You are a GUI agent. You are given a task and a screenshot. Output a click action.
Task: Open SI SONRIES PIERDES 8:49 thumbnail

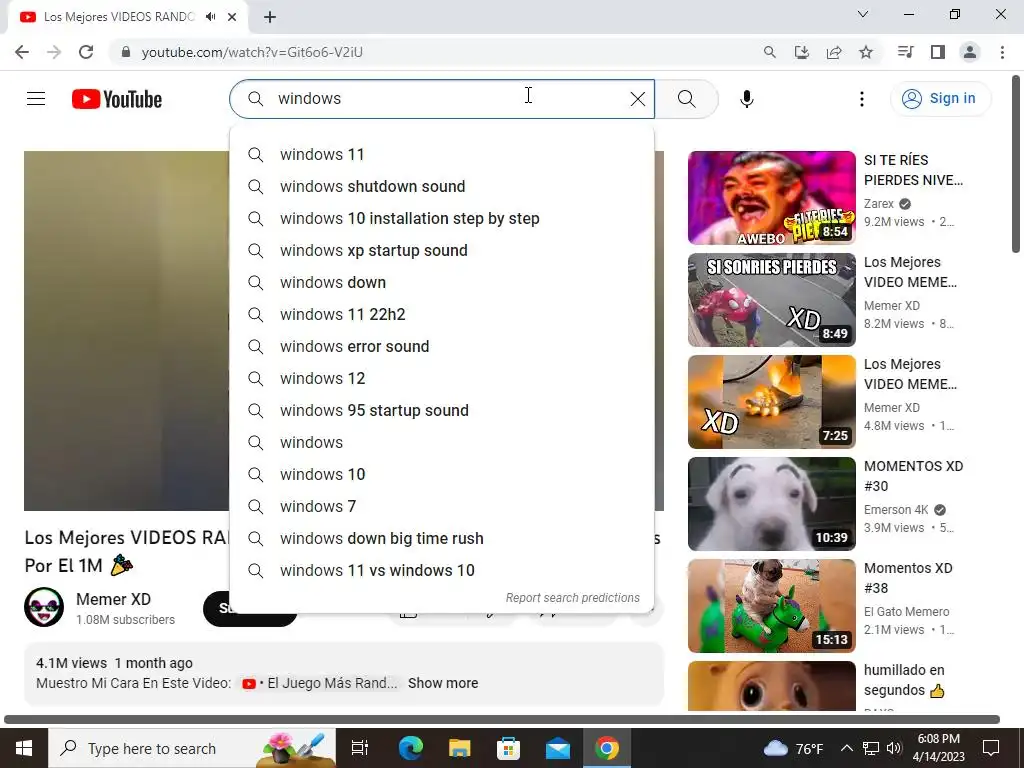[771, 300]
